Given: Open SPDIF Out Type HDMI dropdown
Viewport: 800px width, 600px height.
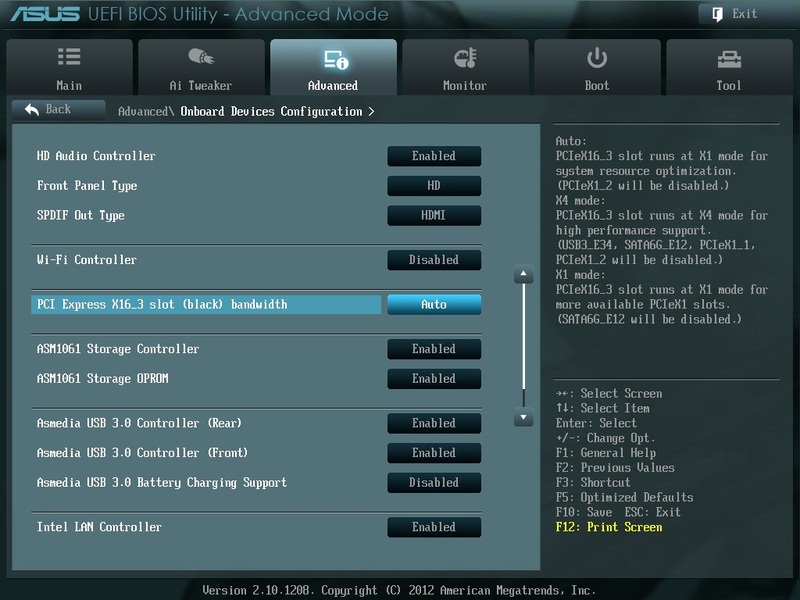Looking at the screenshot, I should coord(434,216).
